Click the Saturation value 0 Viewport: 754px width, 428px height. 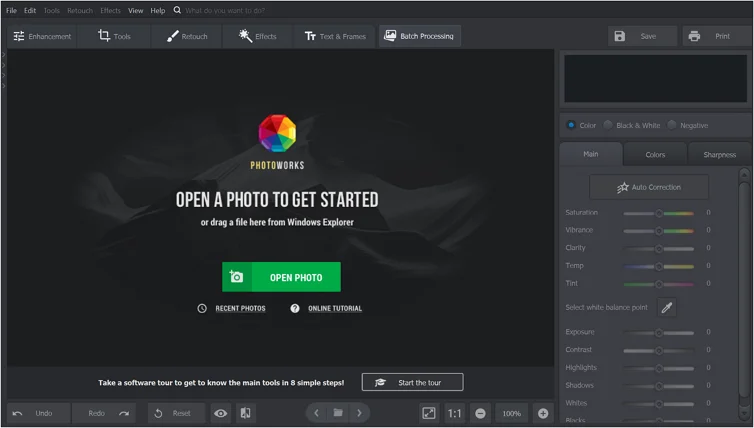[708, 212]
